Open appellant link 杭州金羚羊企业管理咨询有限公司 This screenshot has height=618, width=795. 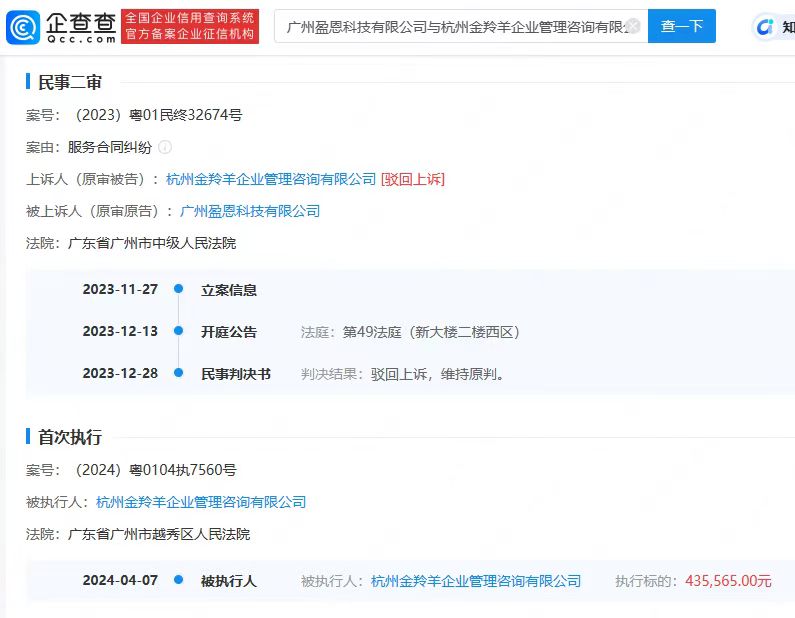[x=271, y=179]
